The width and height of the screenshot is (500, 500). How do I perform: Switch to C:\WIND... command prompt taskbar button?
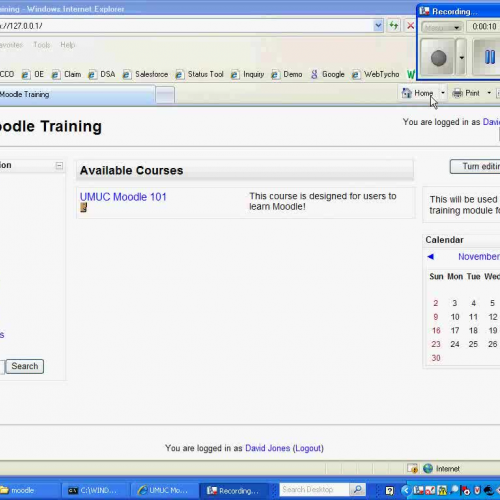96,490
